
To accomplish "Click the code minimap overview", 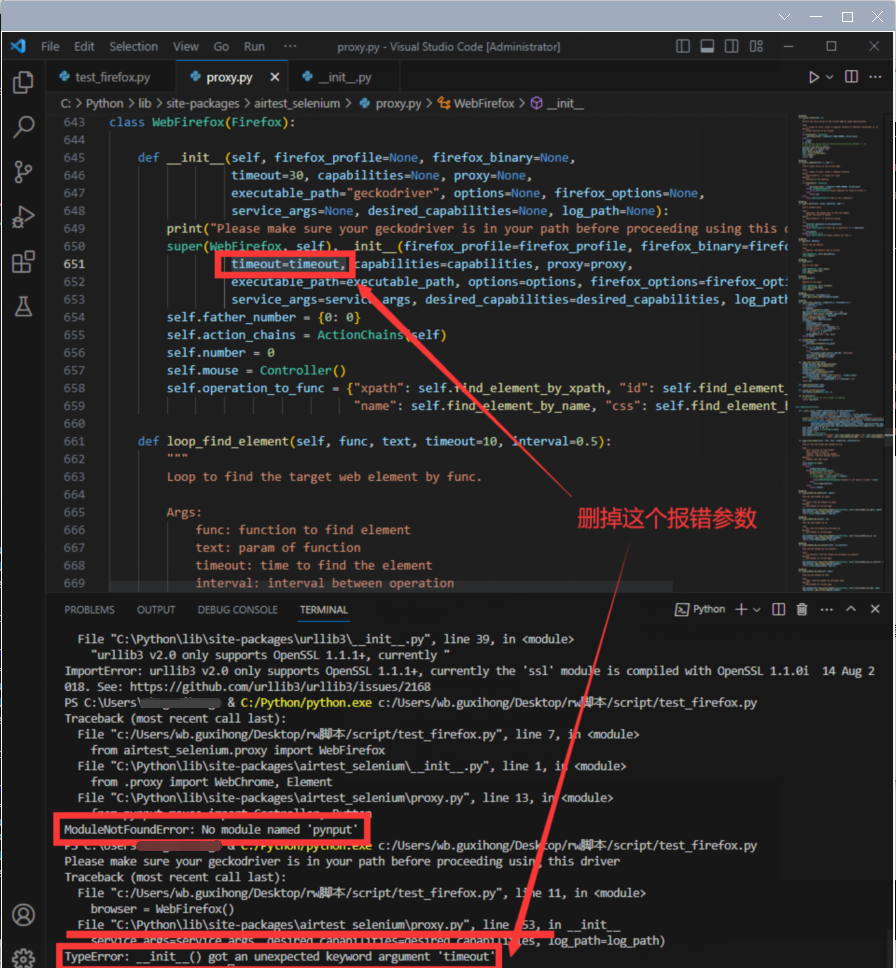I will [x=840, y=352].
